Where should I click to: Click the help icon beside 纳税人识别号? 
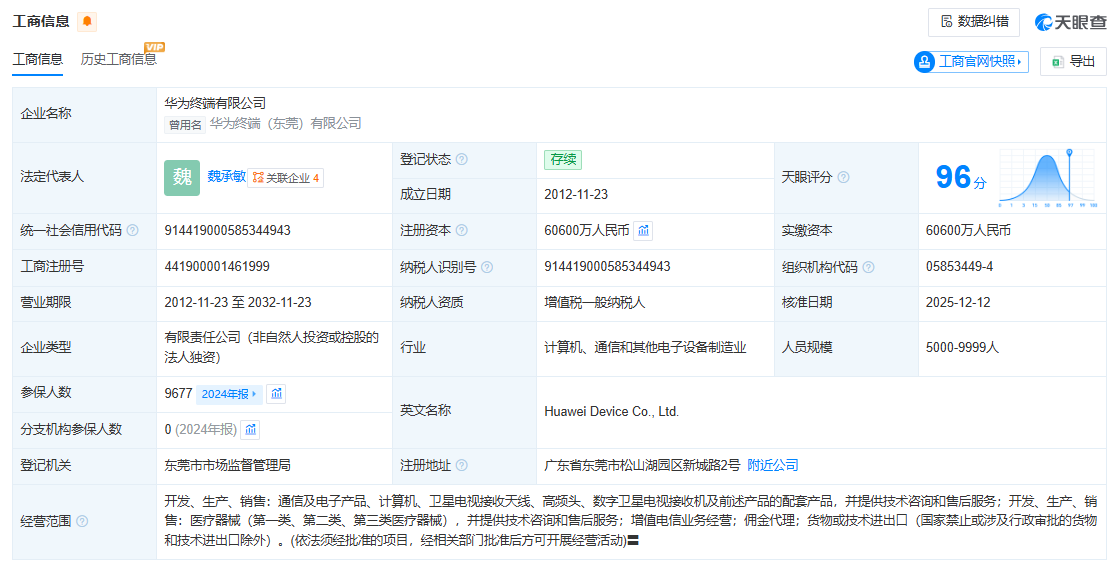tap(486, 267)
